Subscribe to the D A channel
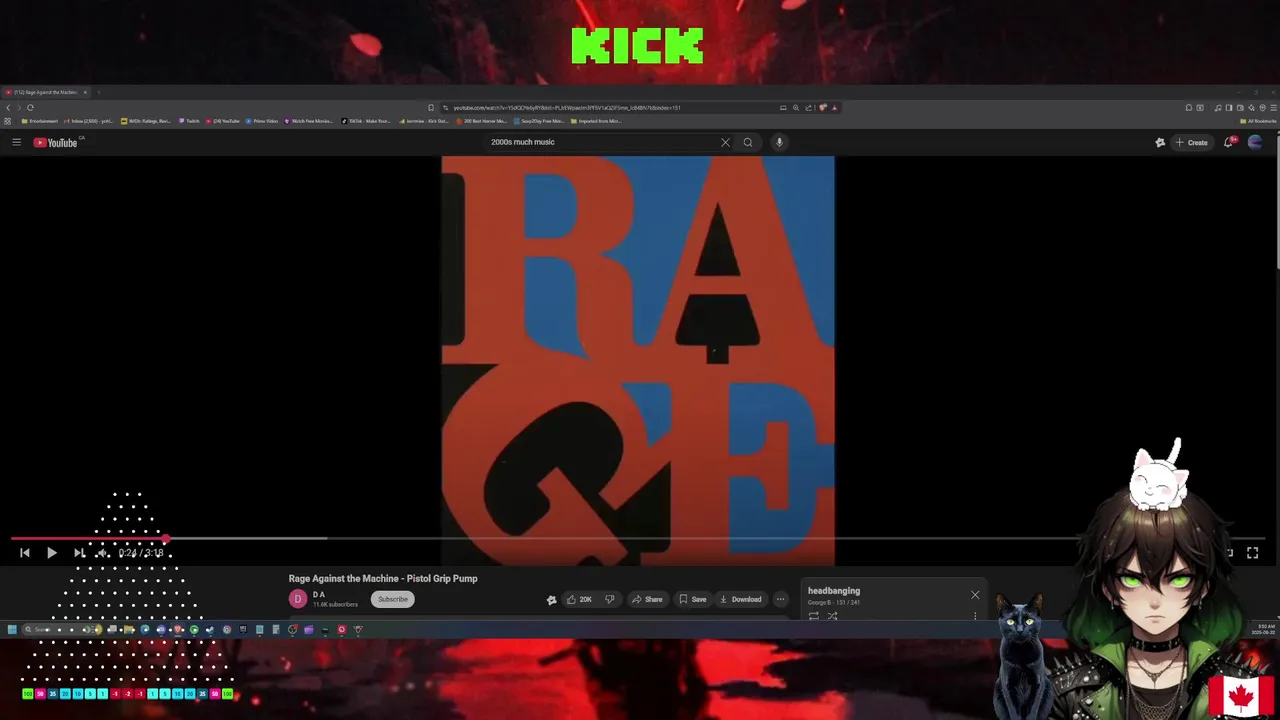This screenshot has height=720, width=1280. (393, 599)
